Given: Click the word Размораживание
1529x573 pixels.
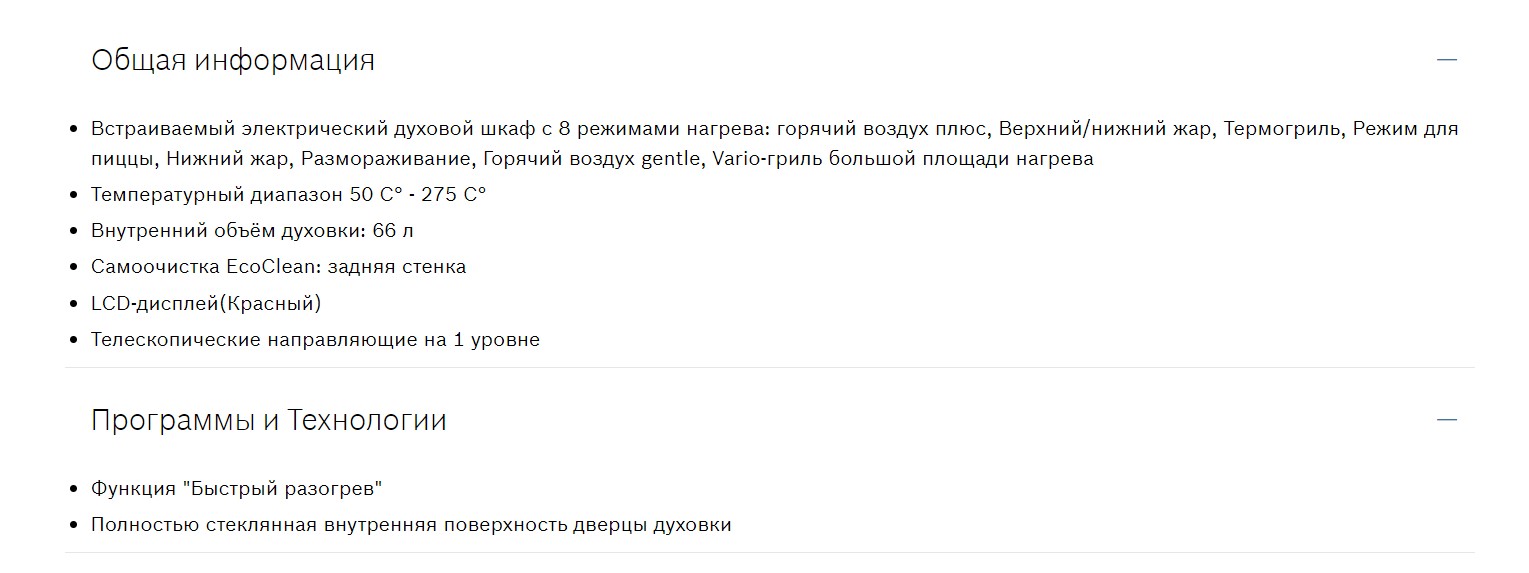Looking at the screenshot, I should click(x=386, y=159).
